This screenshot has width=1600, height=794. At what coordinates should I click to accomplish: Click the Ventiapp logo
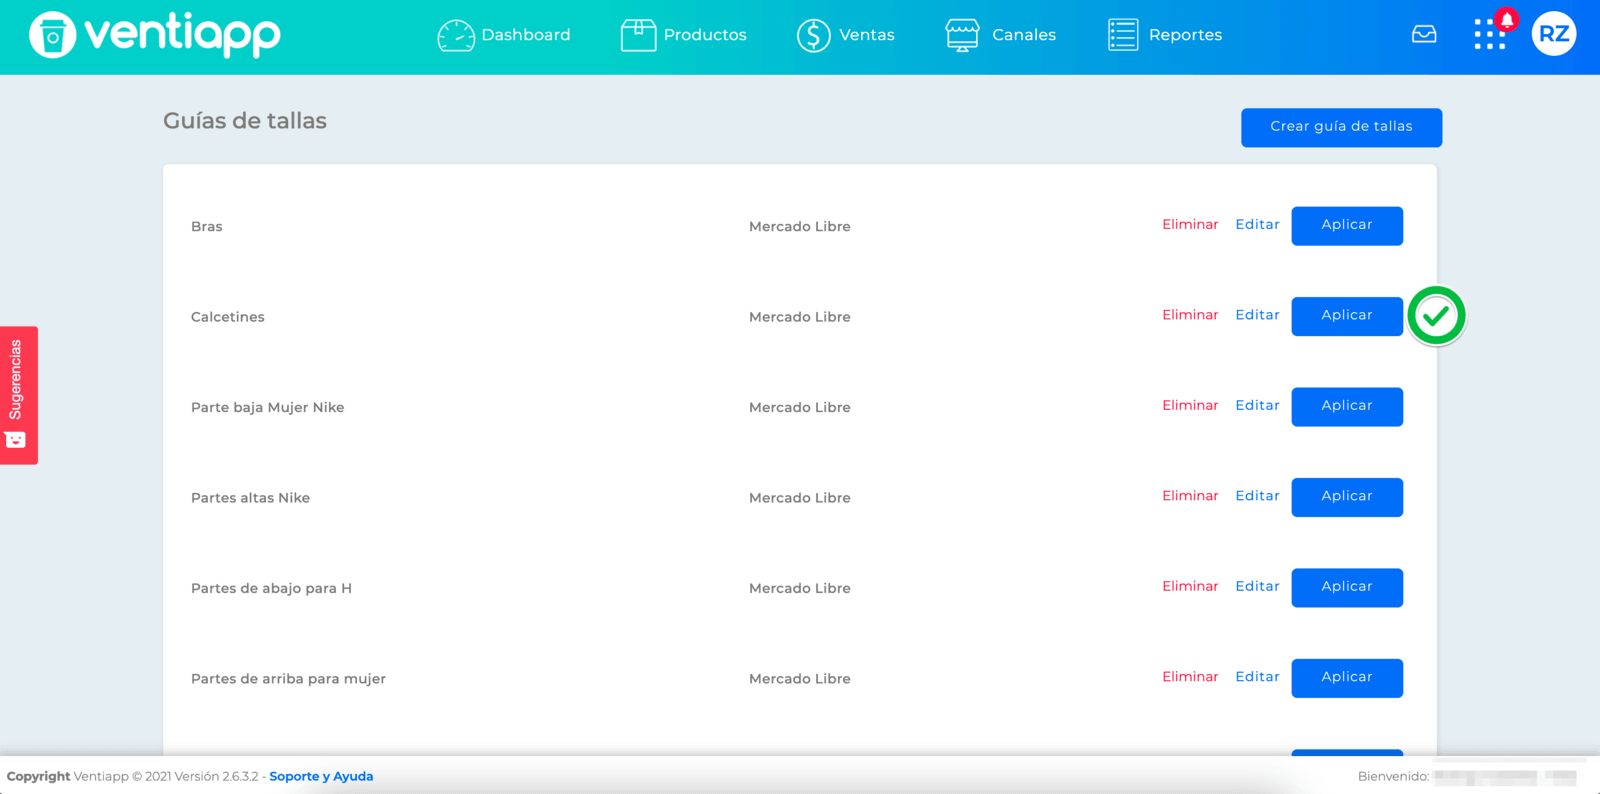(155, 35)
